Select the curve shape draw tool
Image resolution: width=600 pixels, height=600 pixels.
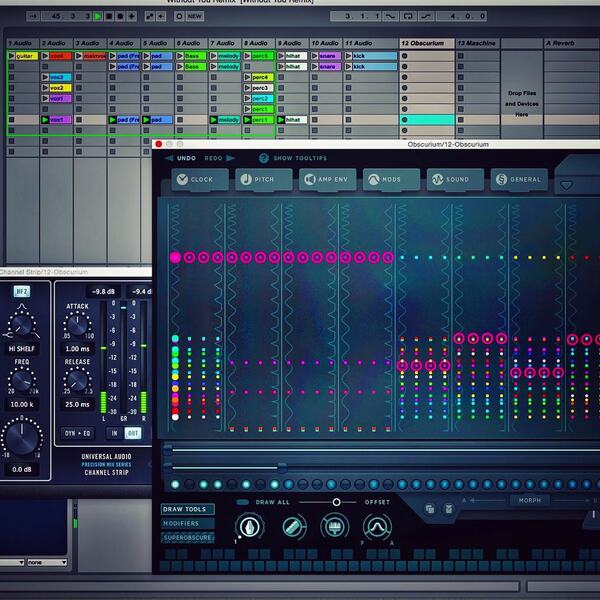coord(377,527)
